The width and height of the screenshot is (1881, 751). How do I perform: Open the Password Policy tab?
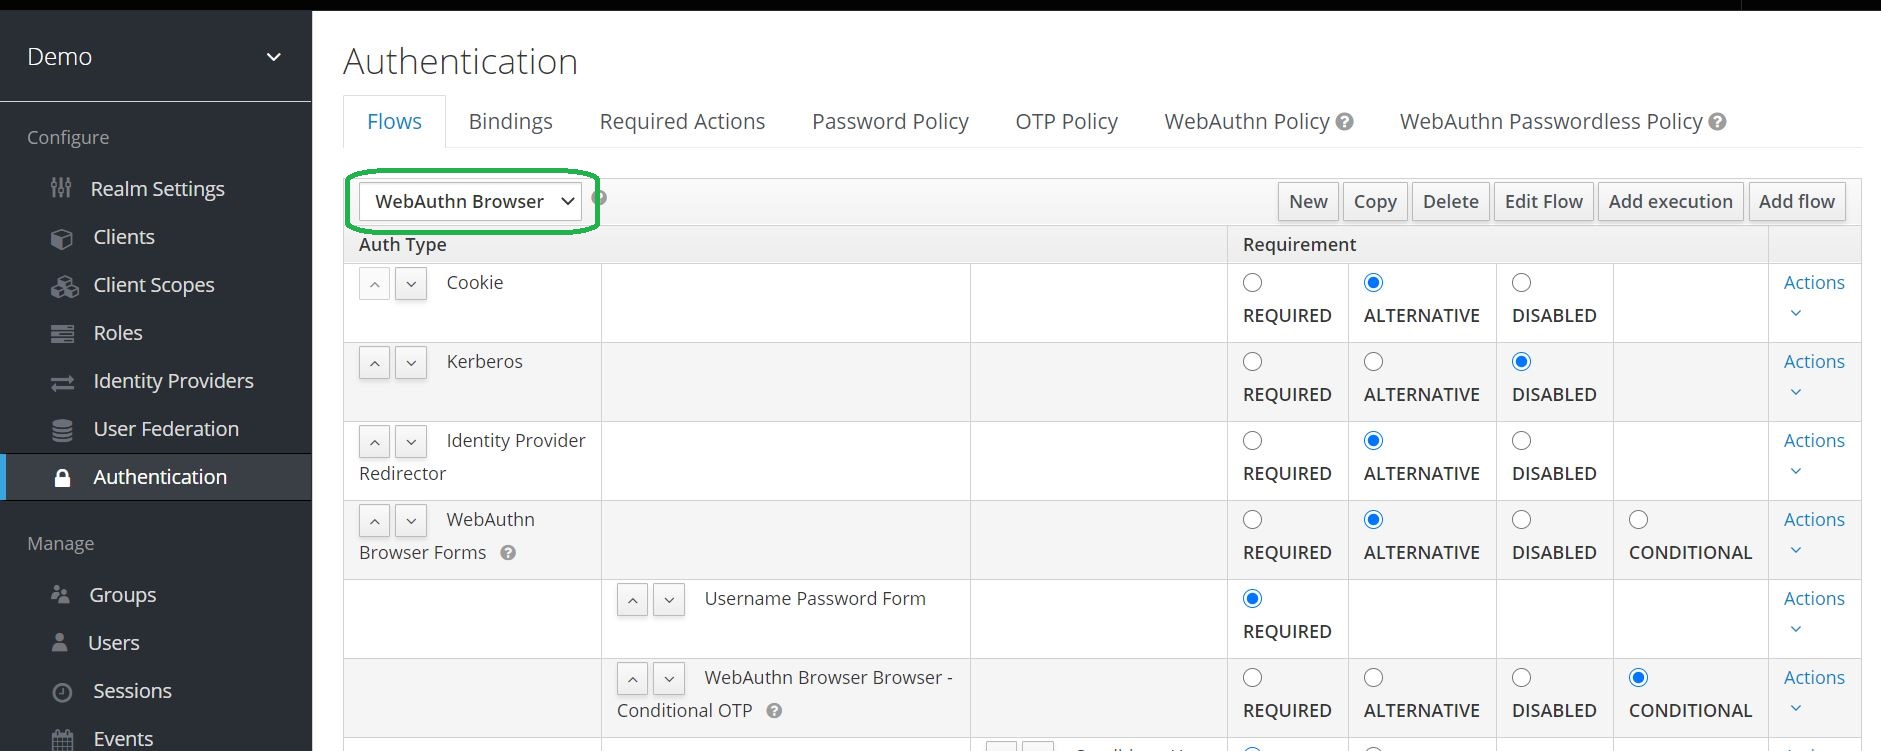click(x=890, y=122)
